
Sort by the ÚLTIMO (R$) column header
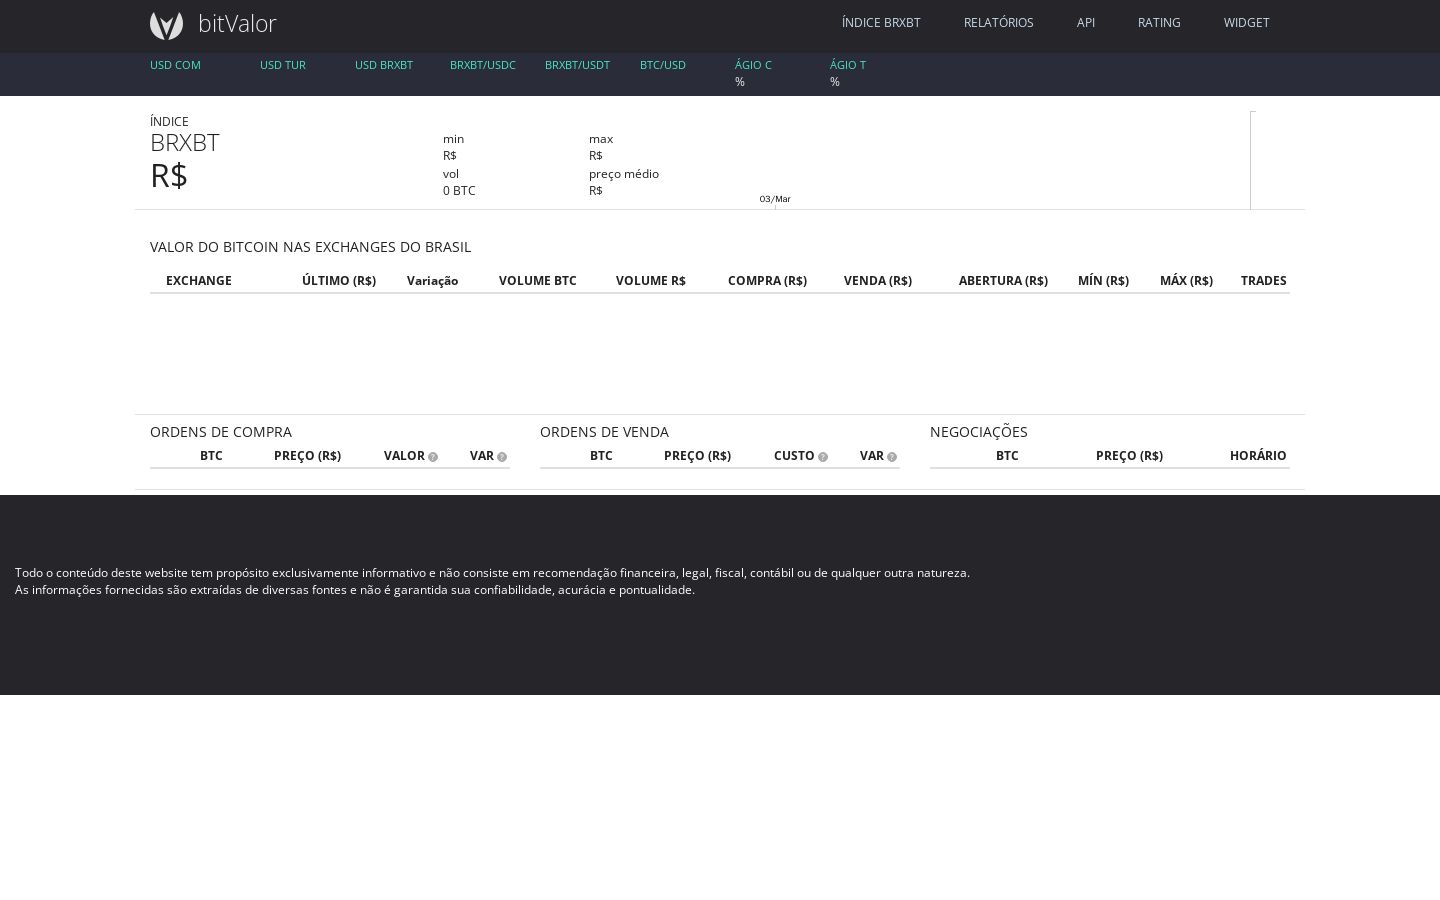(339, 281)
